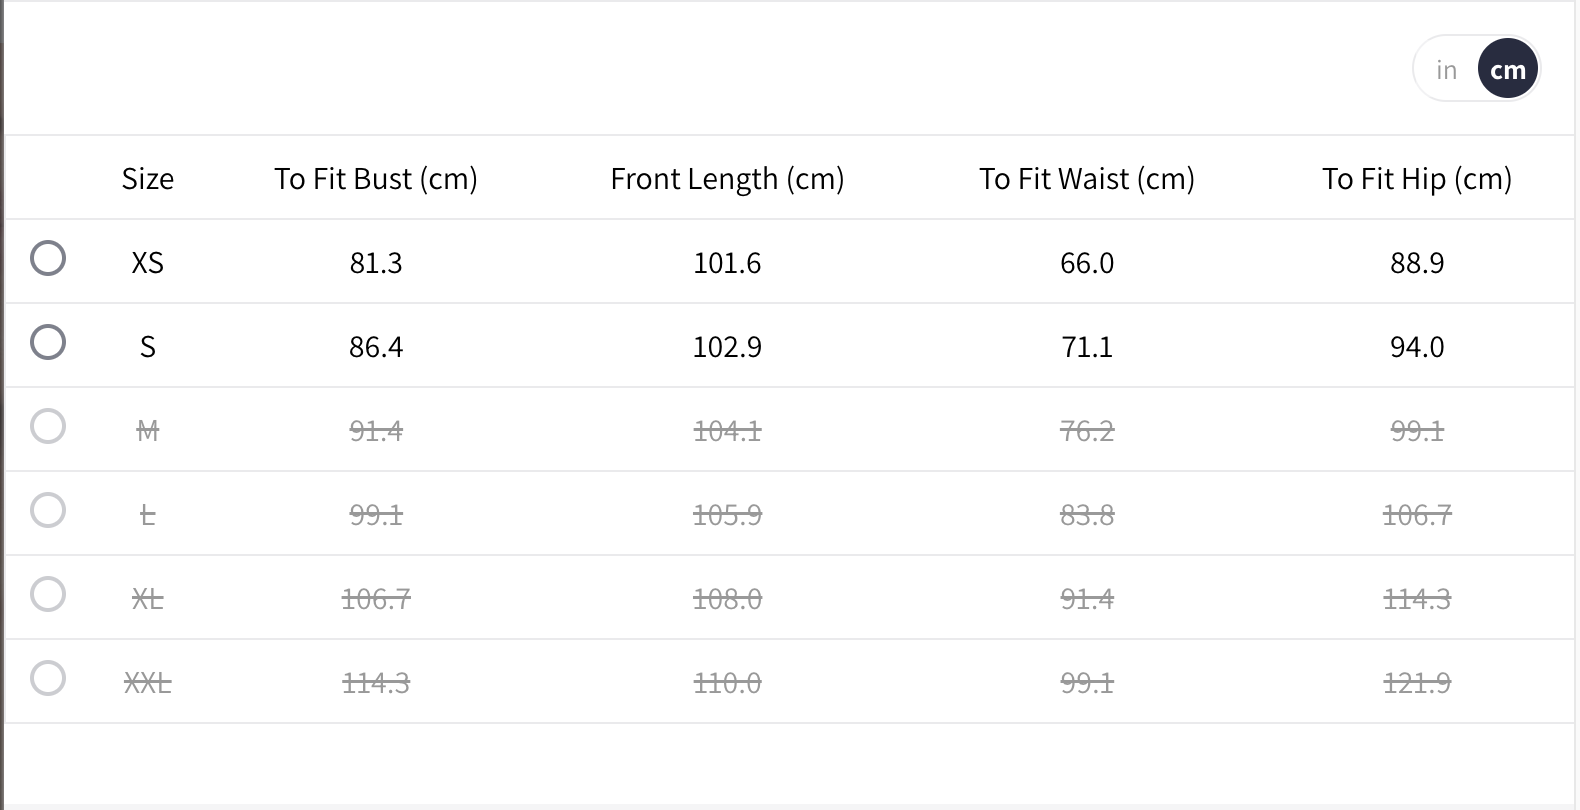
Task: Click the To Fit Bust column header
Action: [376, 179]
